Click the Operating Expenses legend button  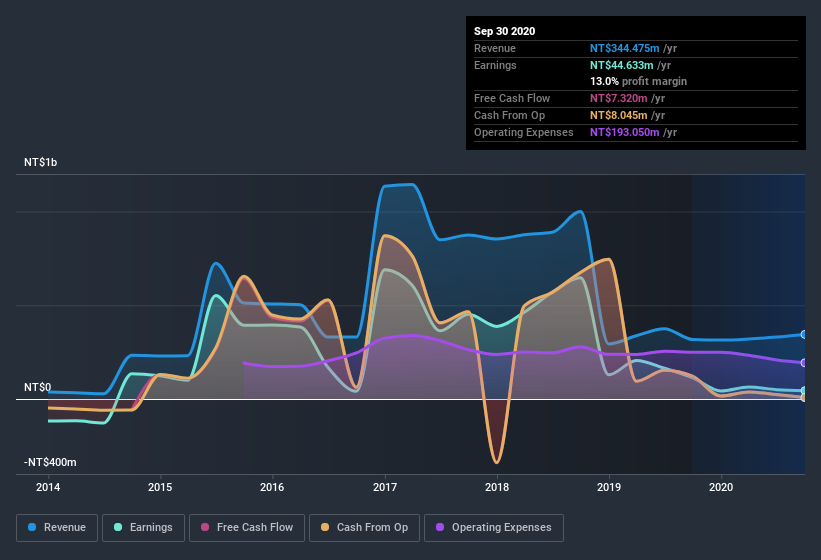click(x=493, y=527)
